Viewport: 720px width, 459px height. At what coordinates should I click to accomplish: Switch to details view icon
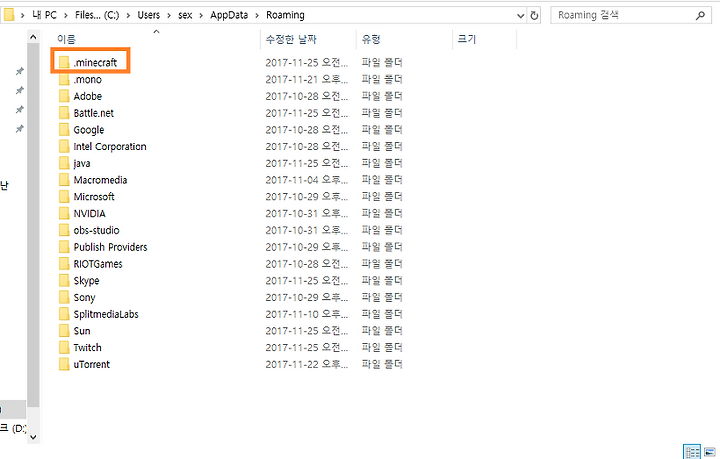pyautogui.click(x=692, y=452)
